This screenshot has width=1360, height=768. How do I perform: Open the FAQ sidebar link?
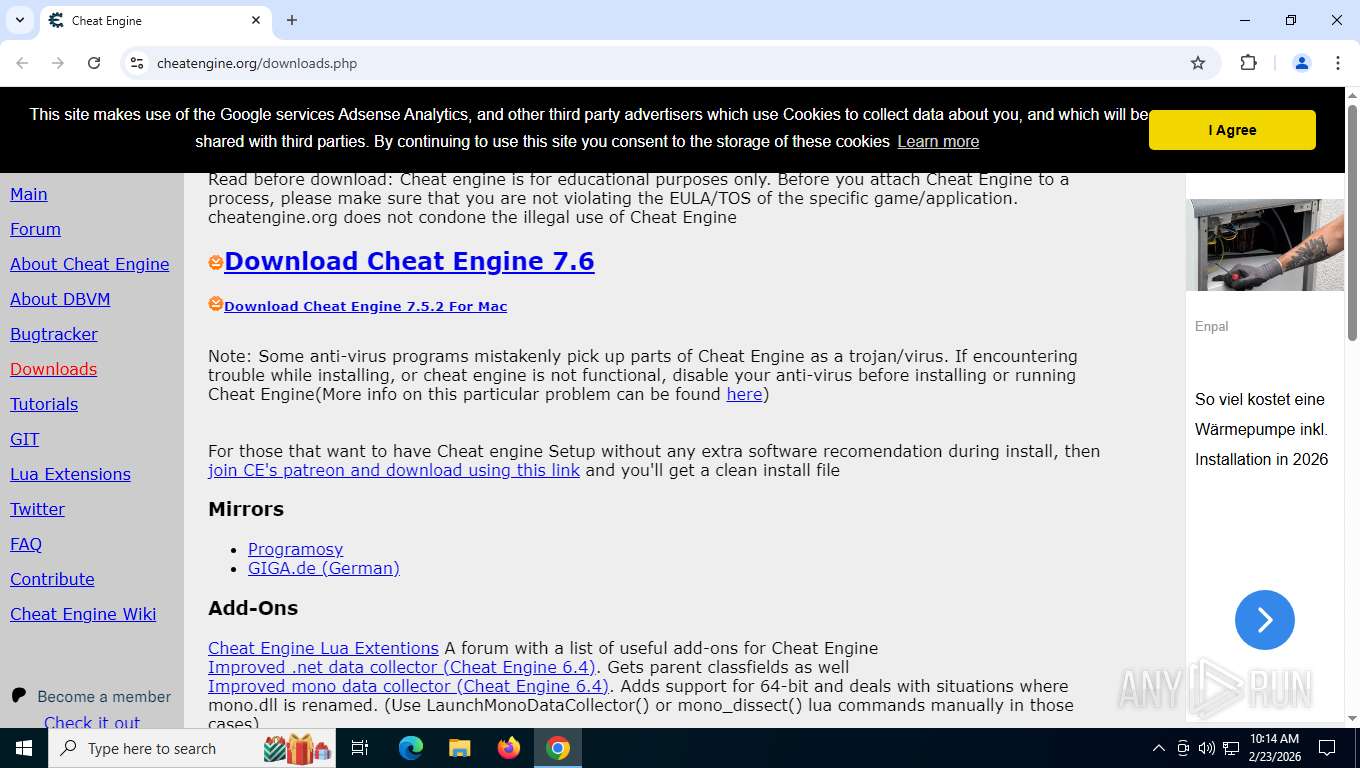tap(26, 544)
